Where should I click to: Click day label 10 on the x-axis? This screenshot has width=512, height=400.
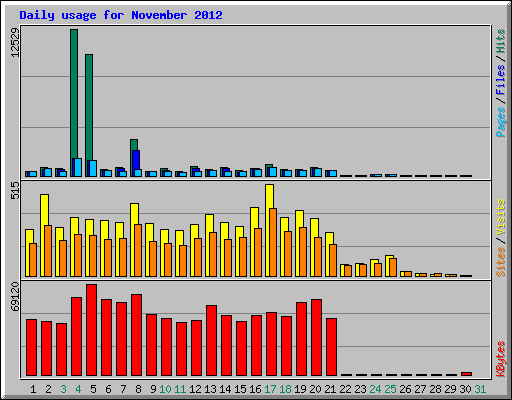pyautogui.click(x=165, y=389)
